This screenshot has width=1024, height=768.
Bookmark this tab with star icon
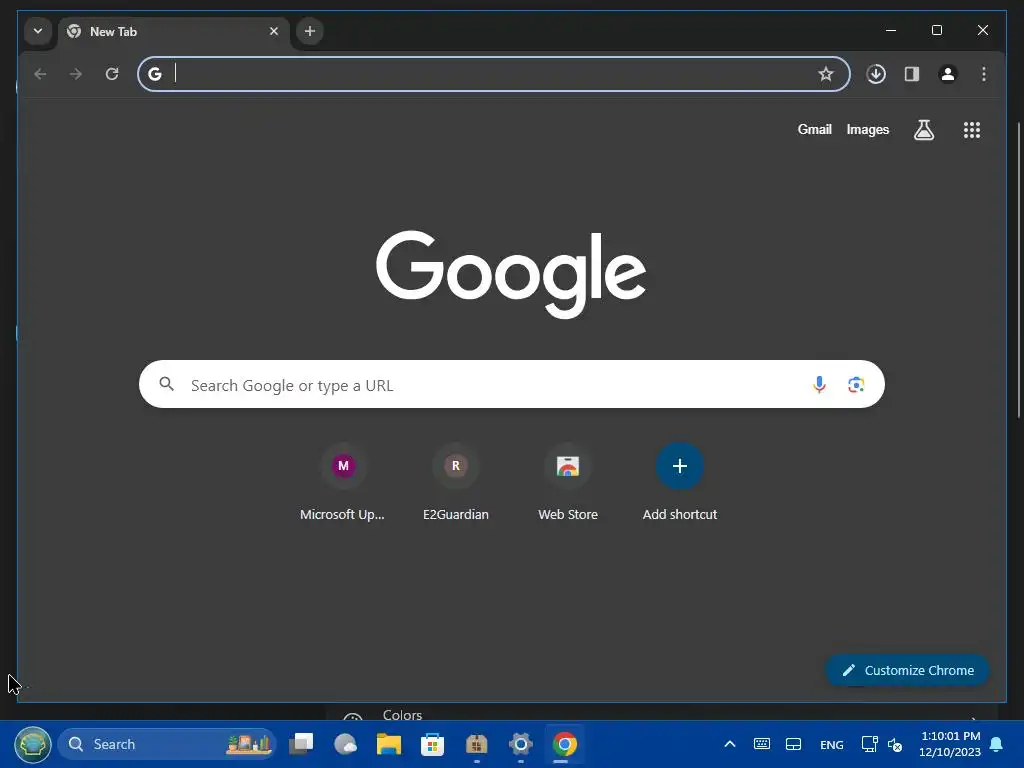tap(825, 74)
